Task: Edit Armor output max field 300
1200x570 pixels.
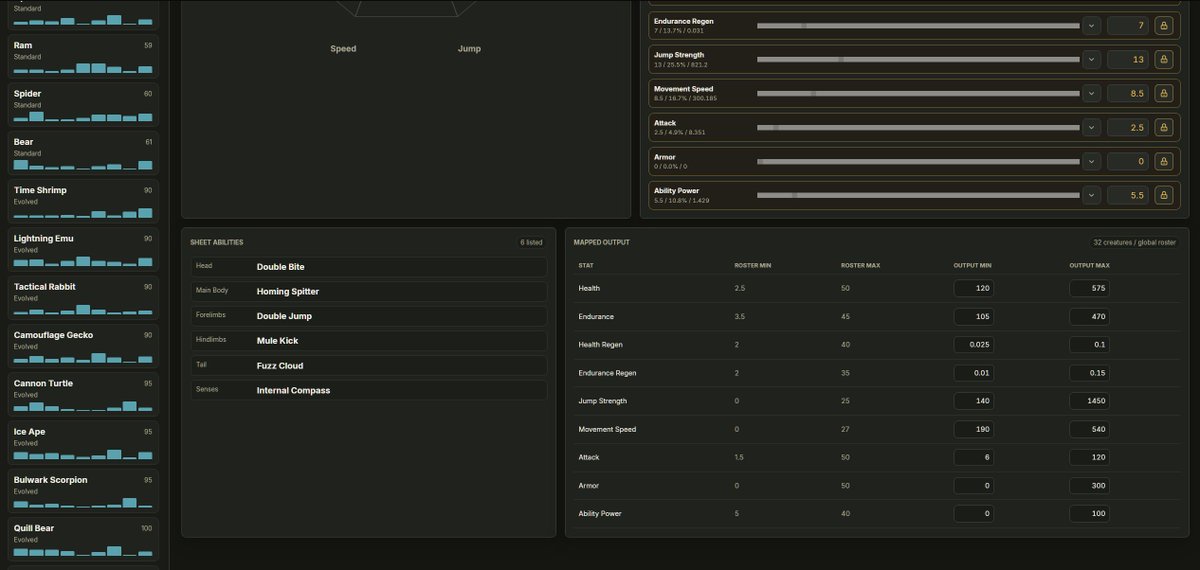Action: pyautogui.click(x=1089, y=485)
